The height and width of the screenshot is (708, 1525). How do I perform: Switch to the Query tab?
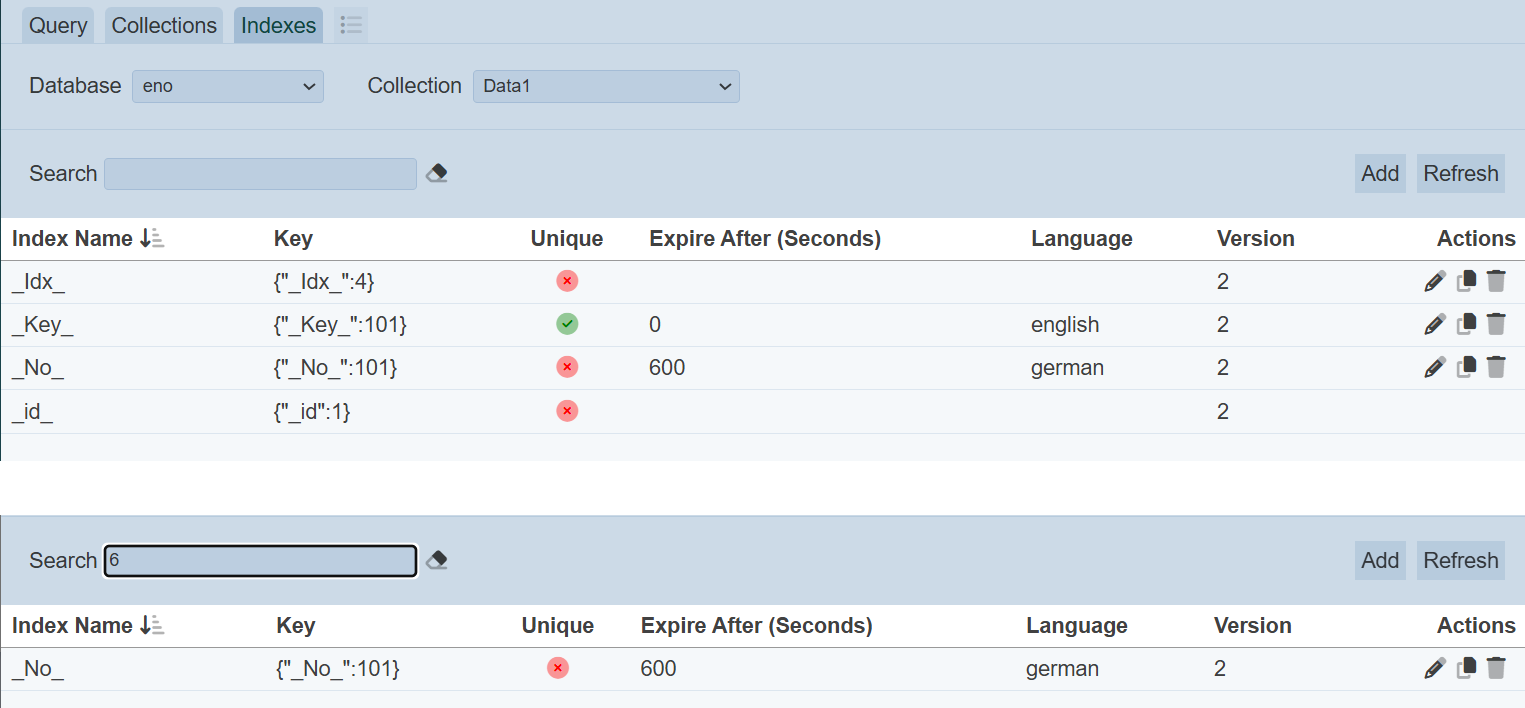click(58, 26)
